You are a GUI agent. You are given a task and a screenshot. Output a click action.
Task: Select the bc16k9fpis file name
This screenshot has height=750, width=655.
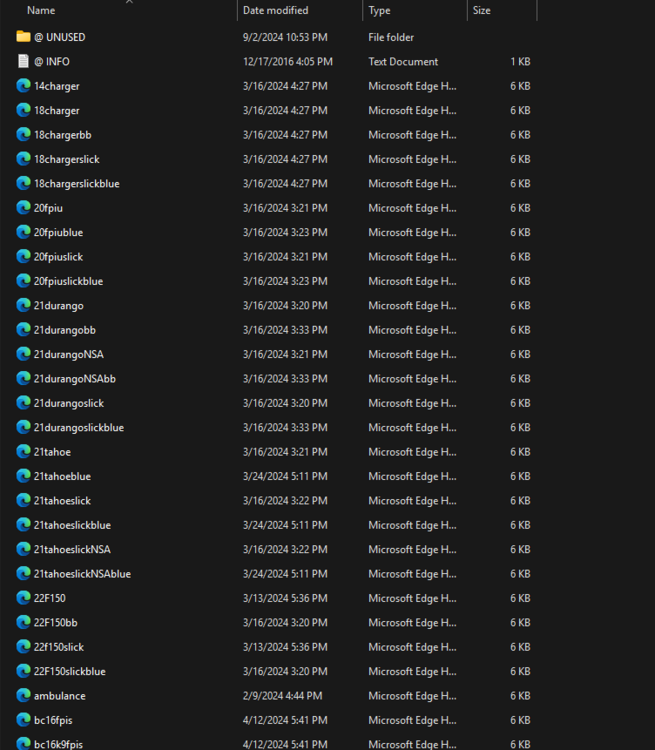58,744
